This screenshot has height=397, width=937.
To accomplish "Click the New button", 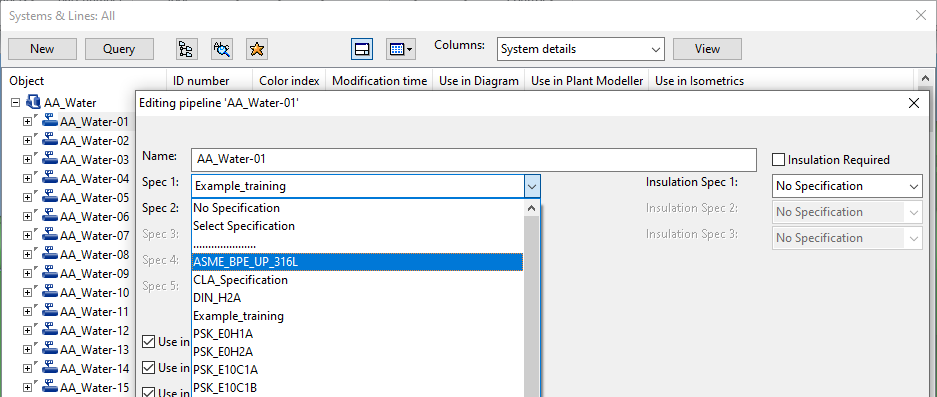I will tap(42, 49).
